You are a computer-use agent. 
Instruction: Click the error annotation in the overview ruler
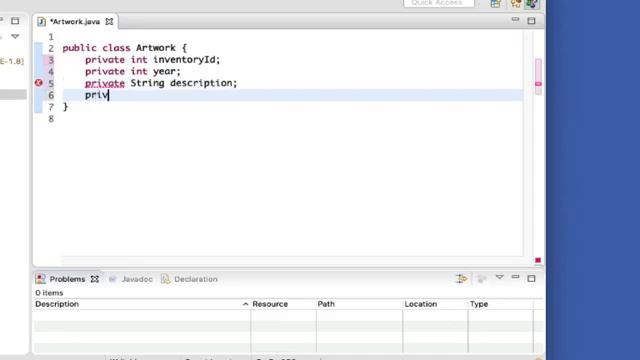tap(538, 84)
